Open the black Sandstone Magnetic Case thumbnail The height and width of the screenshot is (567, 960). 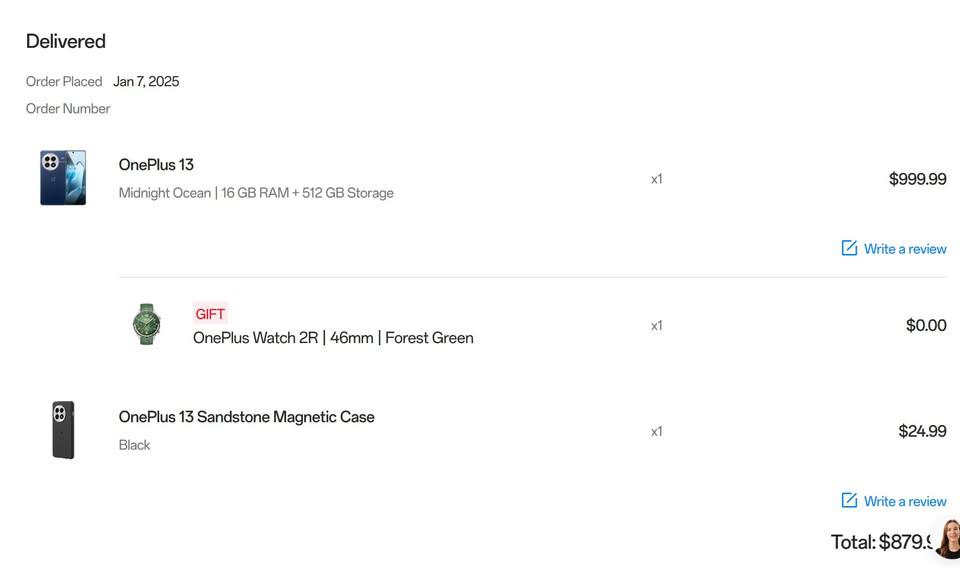[63, 430]
